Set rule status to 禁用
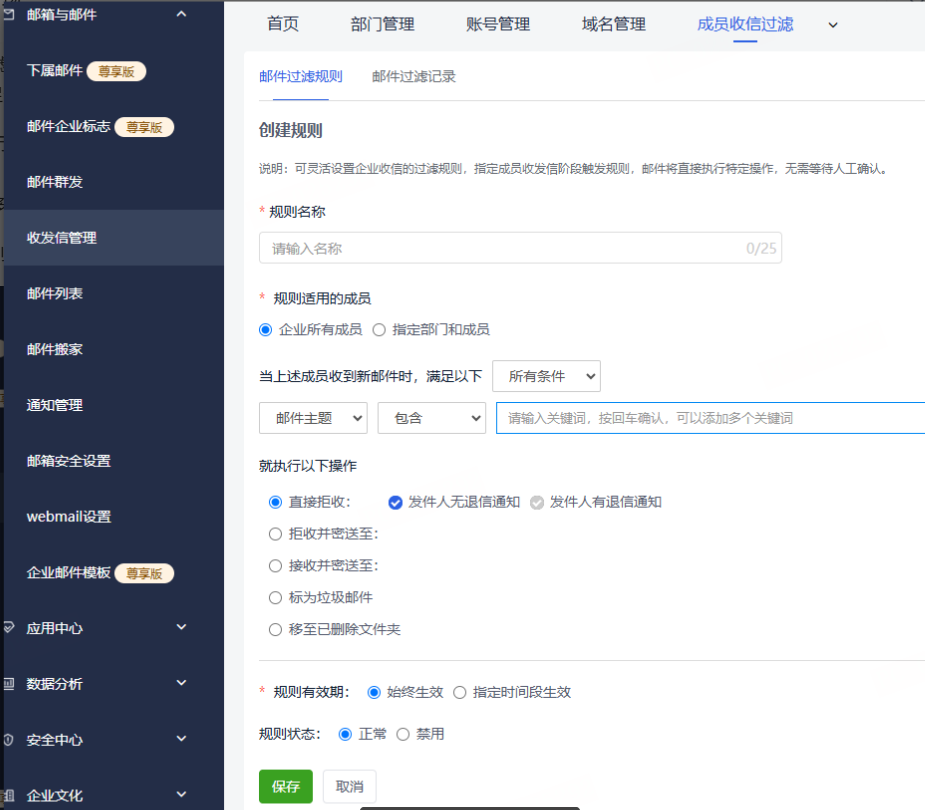This screenshot has height=810, width=925. (x=403, y=734)
